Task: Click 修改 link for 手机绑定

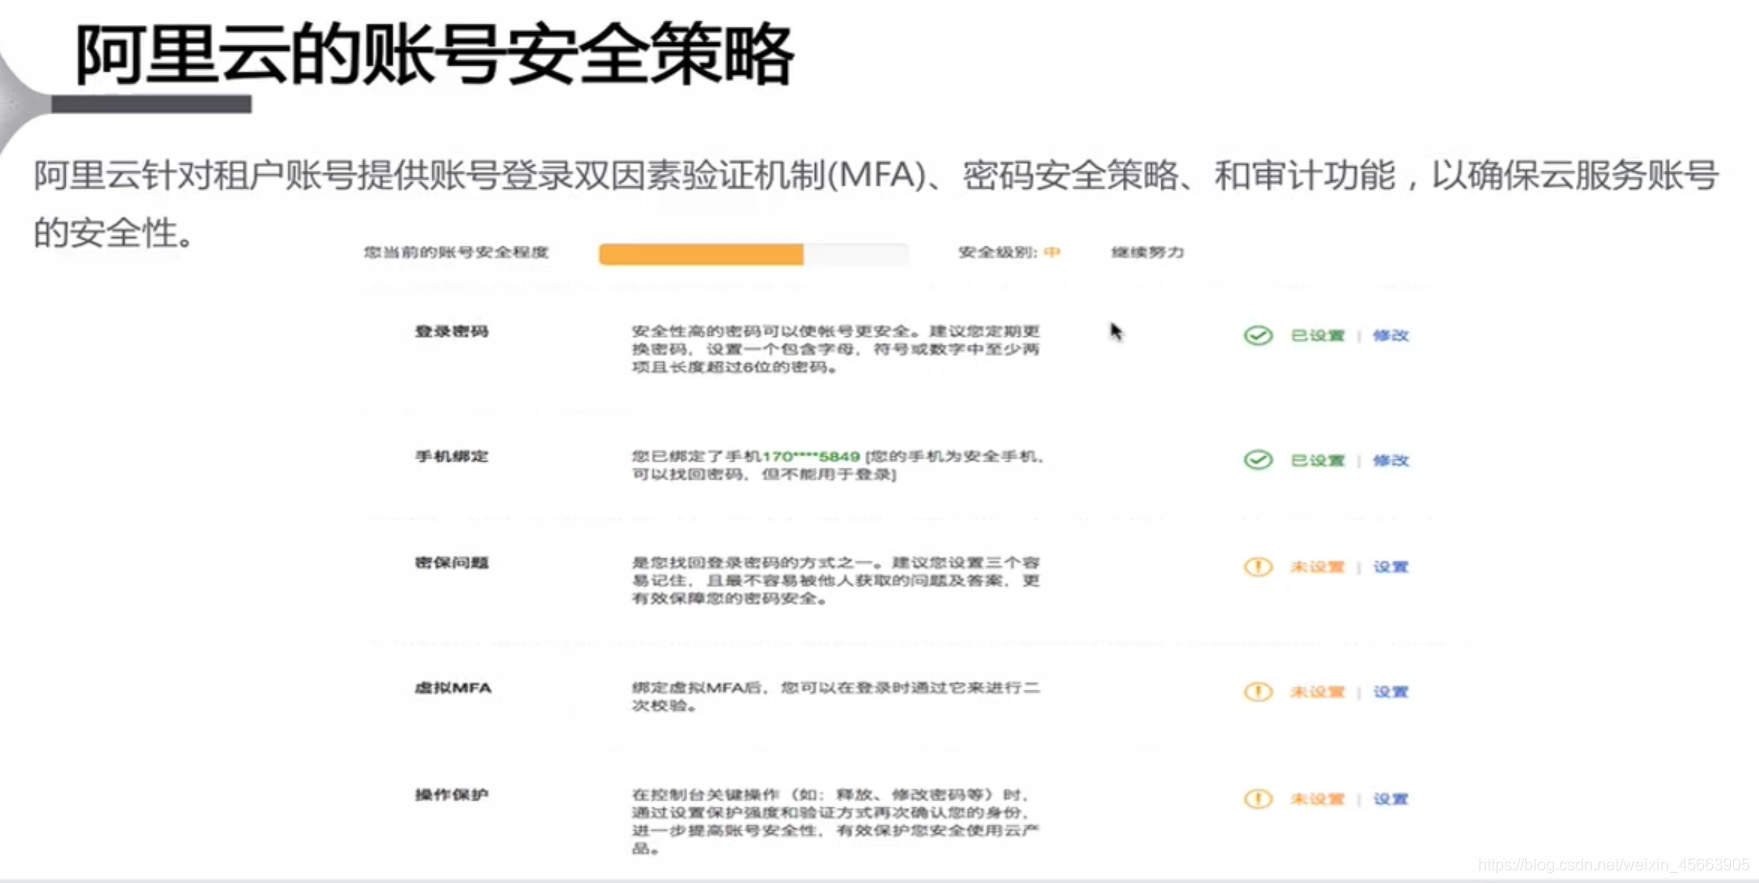Action: click(1390, 461)
